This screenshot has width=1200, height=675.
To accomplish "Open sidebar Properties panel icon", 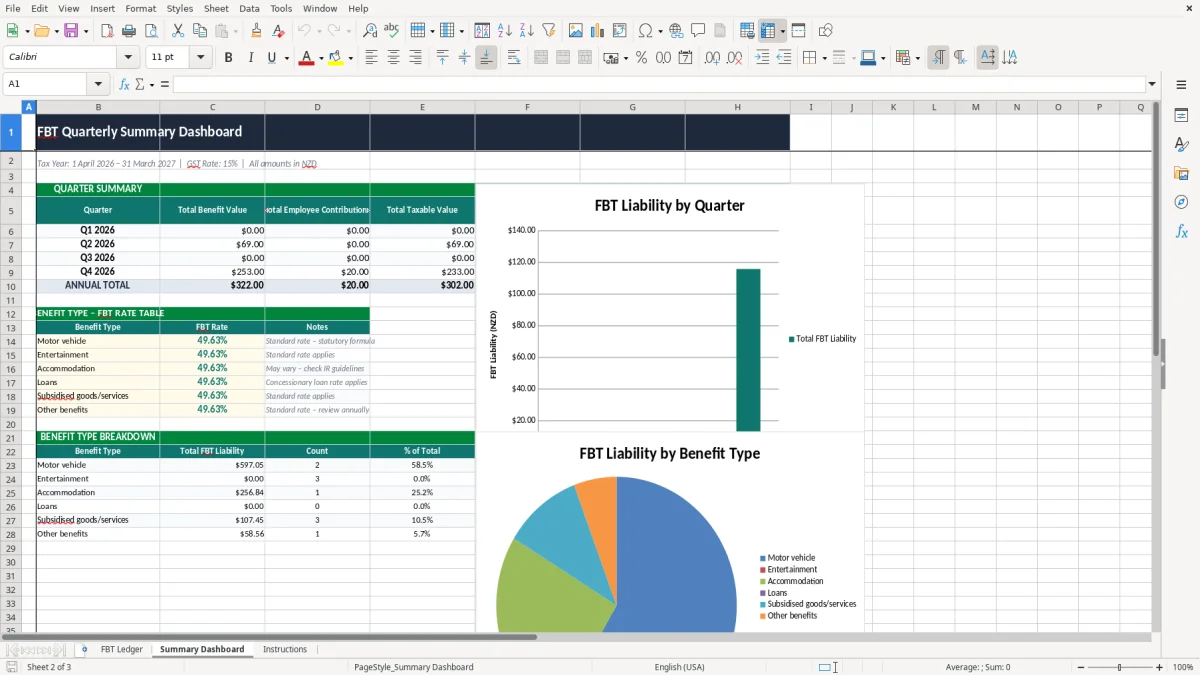I will pyautogui.click(x=1181, y=116).
